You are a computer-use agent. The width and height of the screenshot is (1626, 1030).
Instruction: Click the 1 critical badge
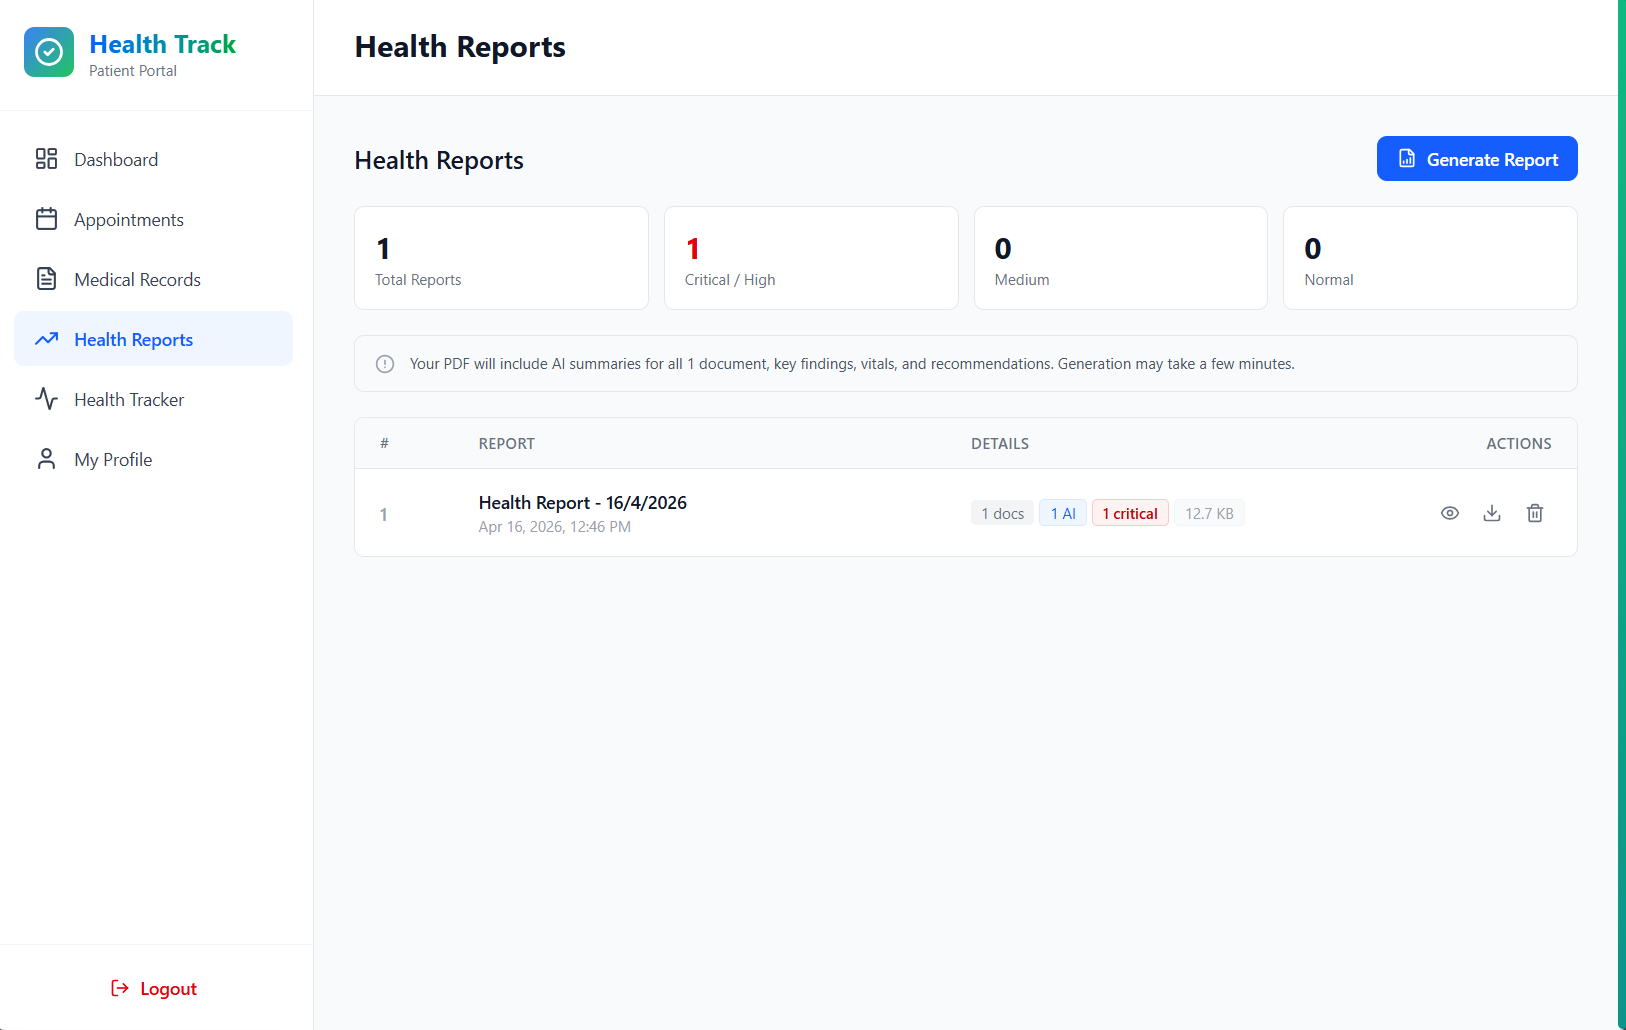click(1130, 512)
